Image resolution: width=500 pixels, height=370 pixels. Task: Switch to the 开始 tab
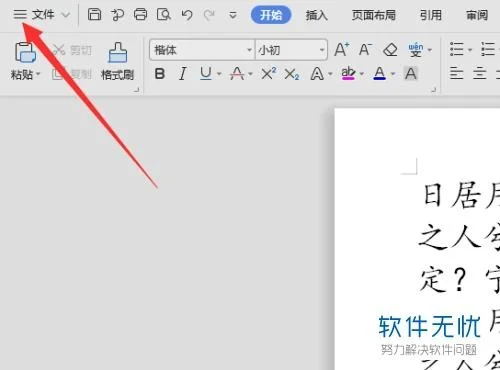(x=271, y=15)
